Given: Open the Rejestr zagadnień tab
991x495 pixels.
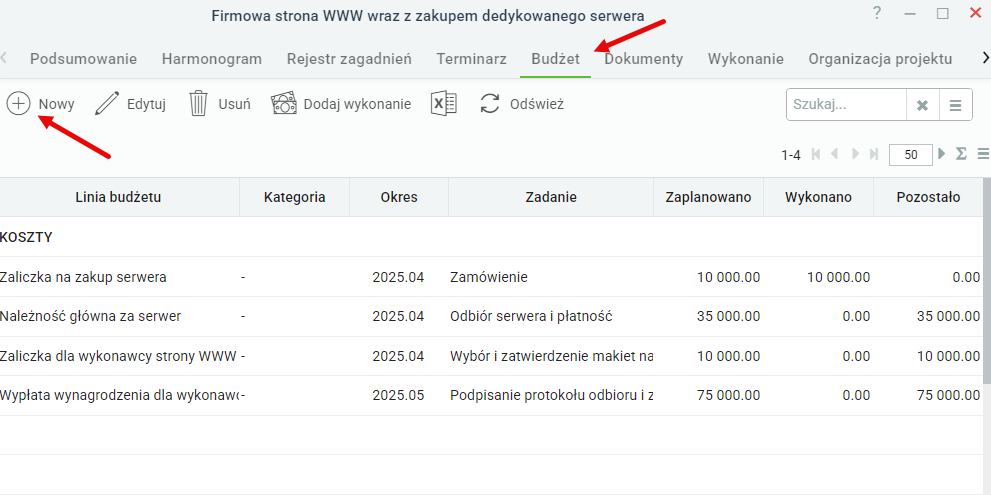Looking at the screenshot, I should coord(349,59).
